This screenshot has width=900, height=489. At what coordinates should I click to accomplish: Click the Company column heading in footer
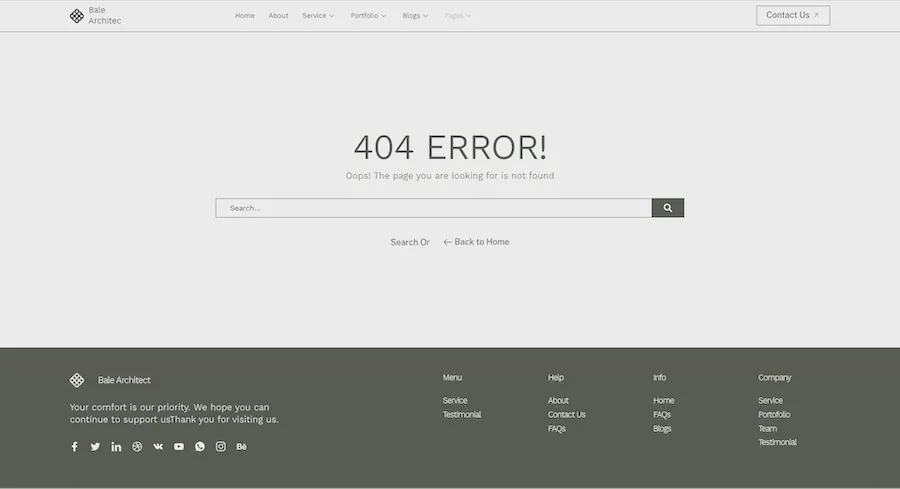(774, 378)
